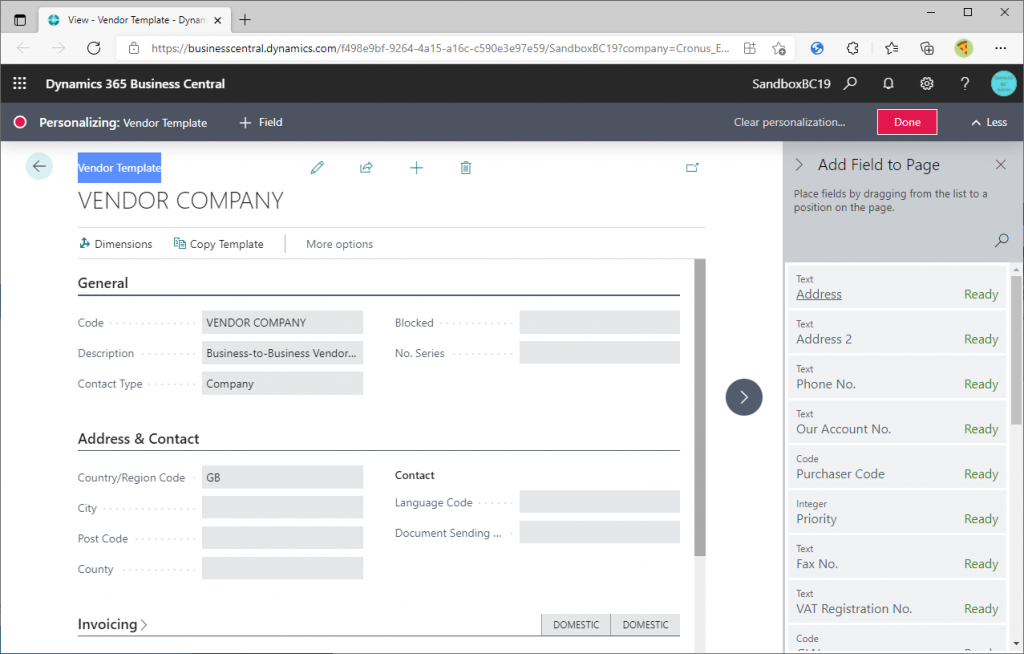Viewport: 1024px width, 654px height.
Task: Select the Purchaser Code field
Action: coord(897,468)
